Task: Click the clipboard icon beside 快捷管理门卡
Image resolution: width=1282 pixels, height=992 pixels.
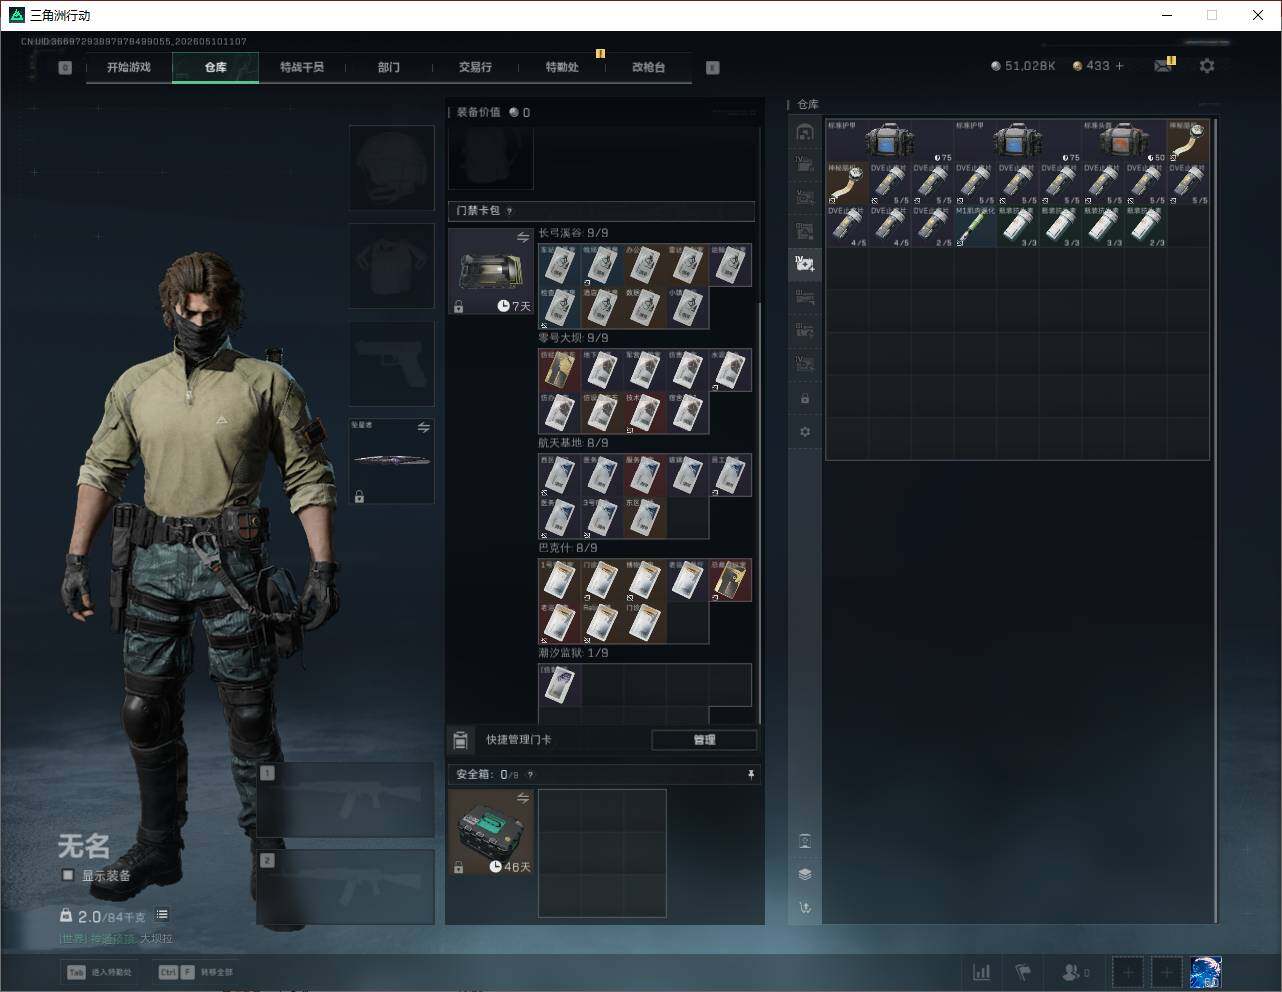Action: [x=460, y=740]
